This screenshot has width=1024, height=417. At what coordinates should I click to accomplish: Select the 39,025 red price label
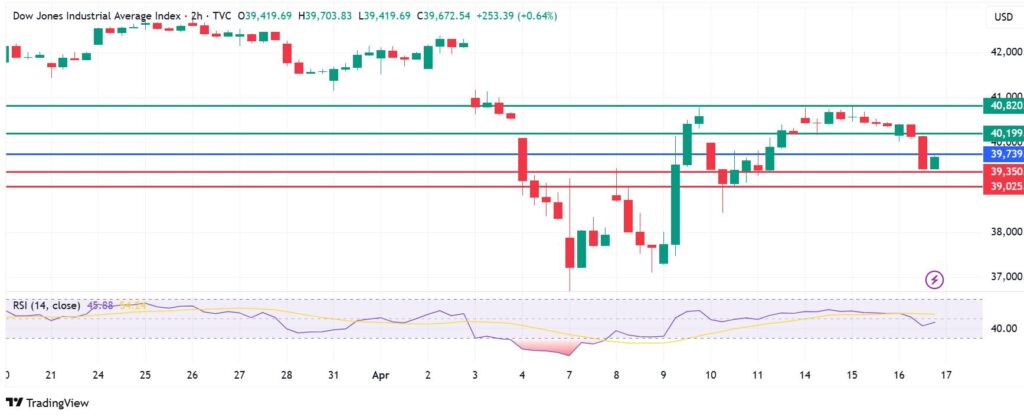coord(1003,187)
